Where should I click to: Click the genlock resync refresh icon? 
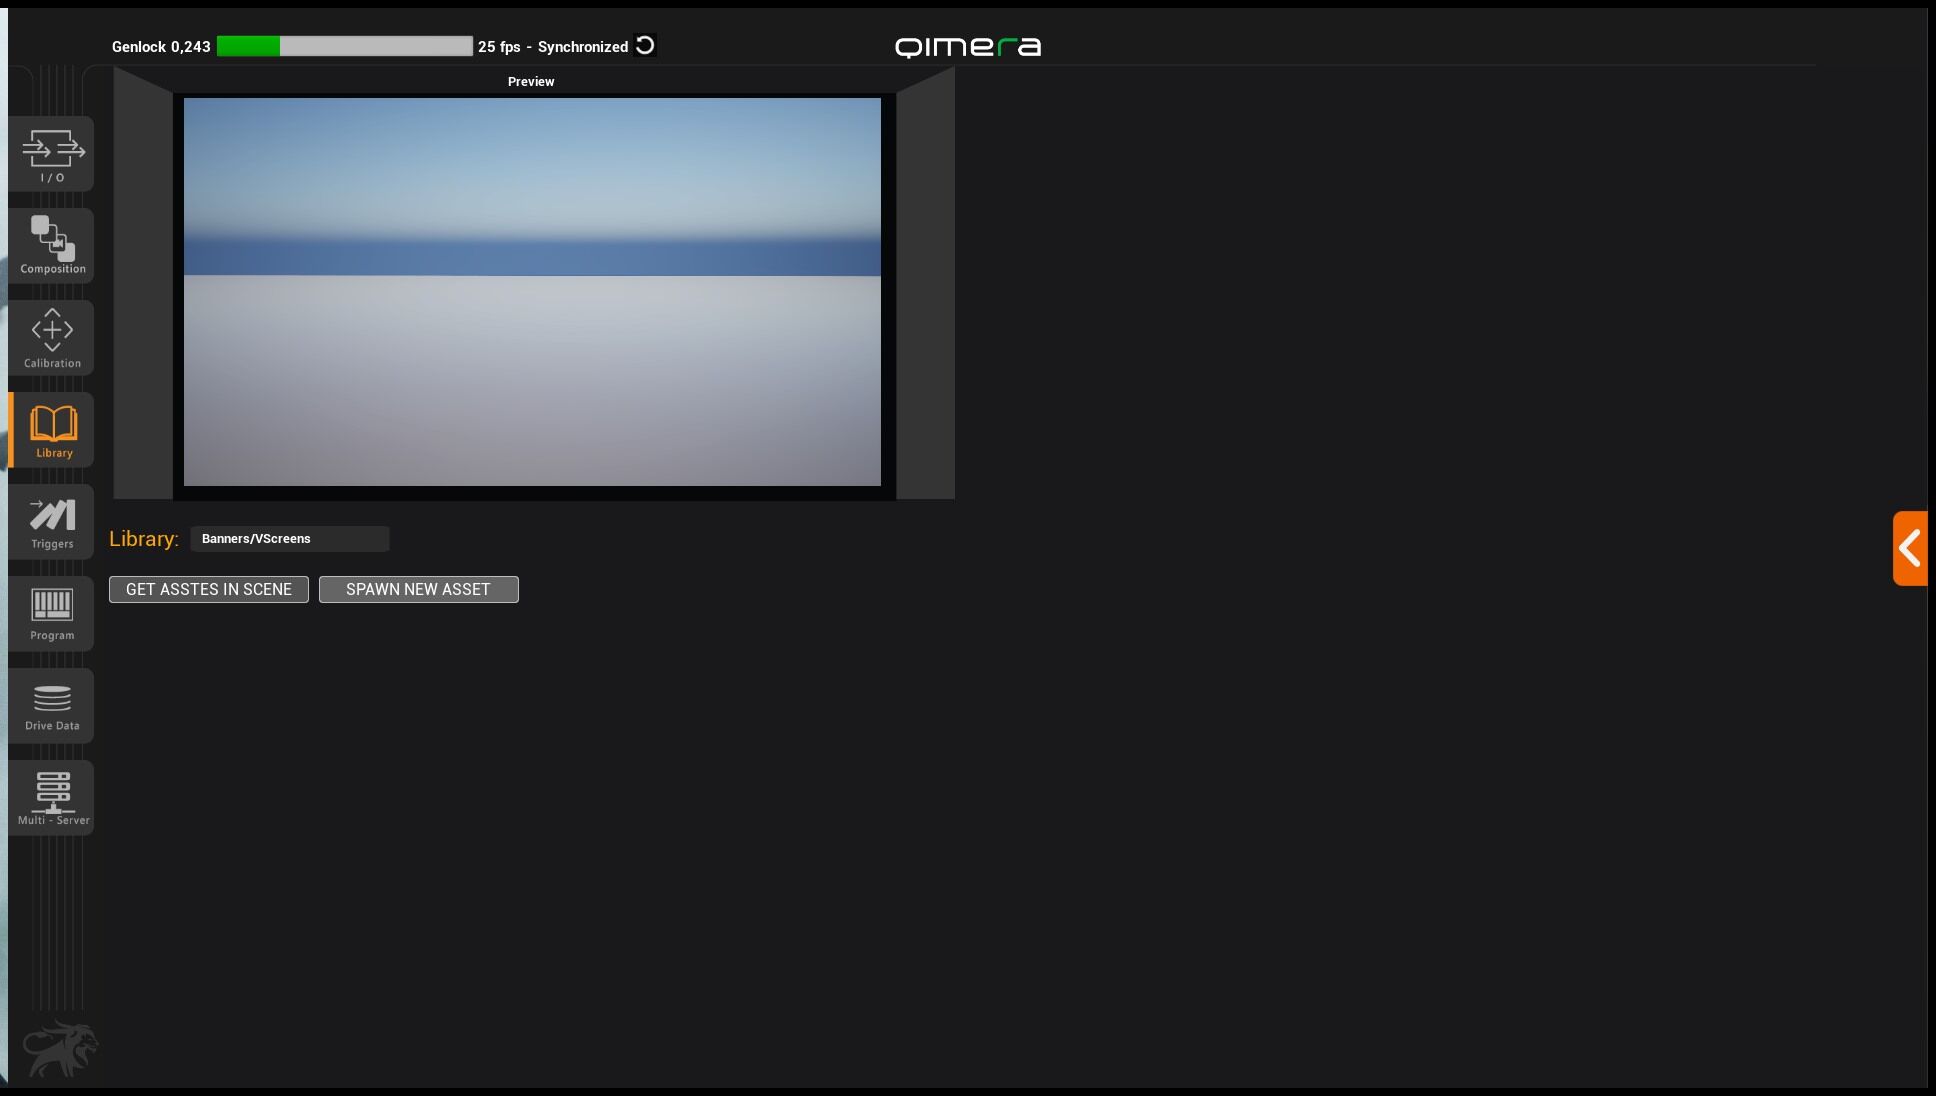pos(645,46)
